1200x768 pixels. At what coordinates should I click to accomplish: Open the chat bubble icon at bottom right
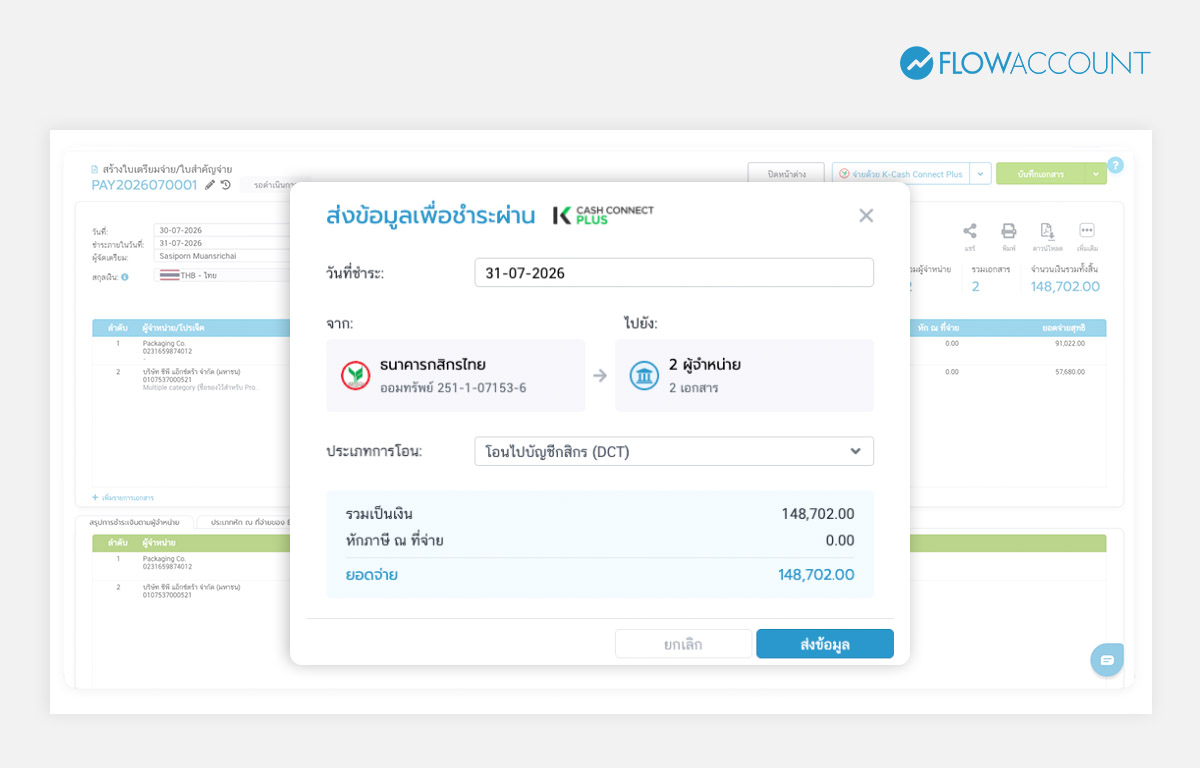tap(1107, 660)
